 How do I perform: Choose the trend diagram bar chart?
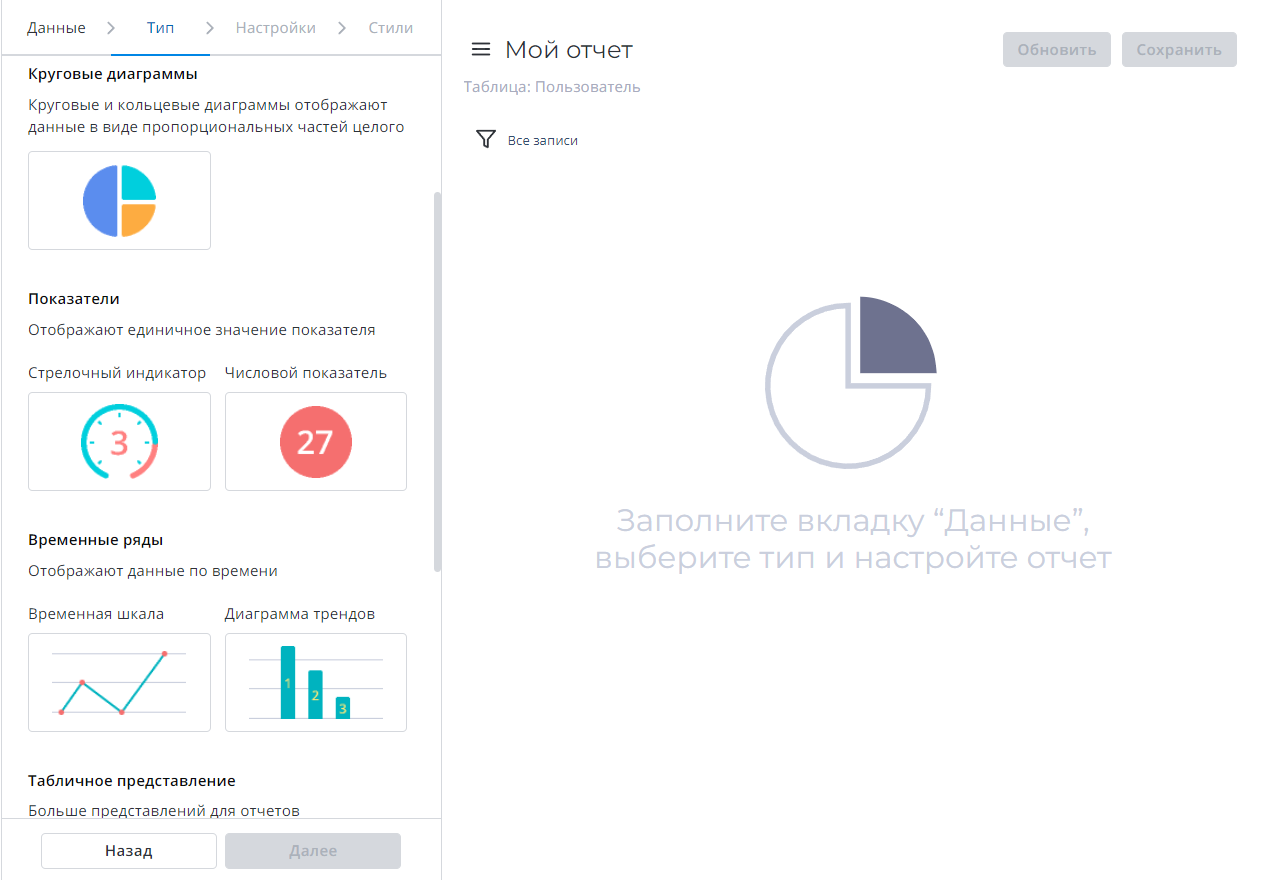315,682
